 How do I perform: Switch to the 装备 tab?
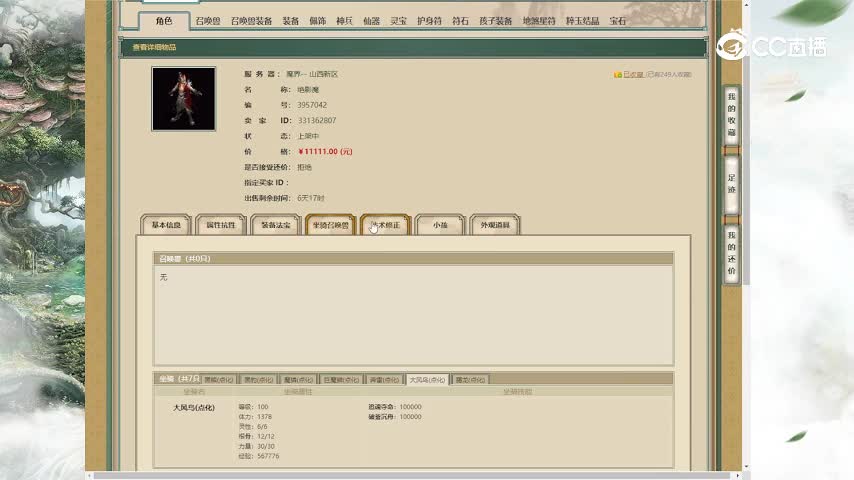tap(290, 21)
